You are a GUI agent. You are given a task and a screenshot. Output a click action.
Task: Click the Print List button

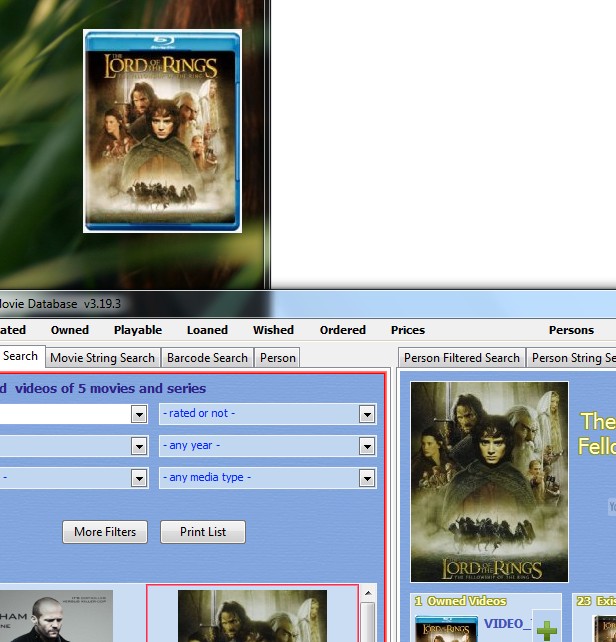click(x=203, y=532)
